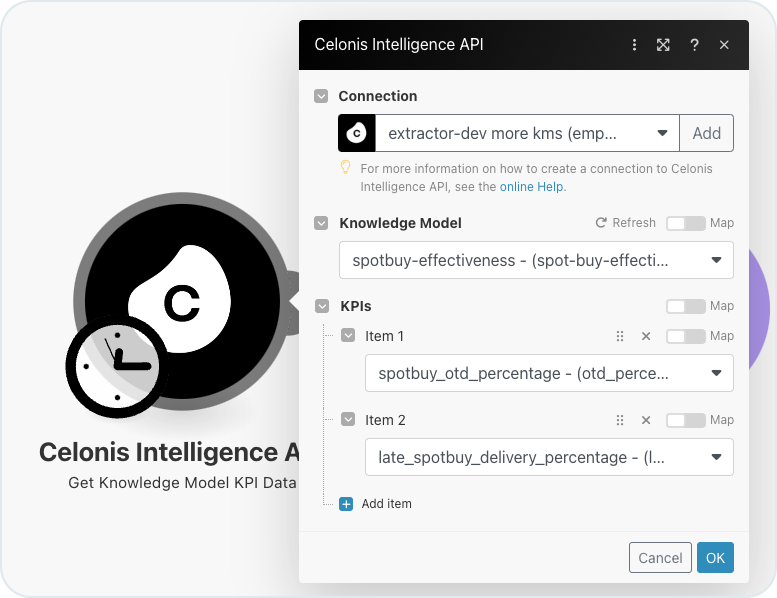
Task: Enable the Map switch for KPIs
Action: [685, 306]
